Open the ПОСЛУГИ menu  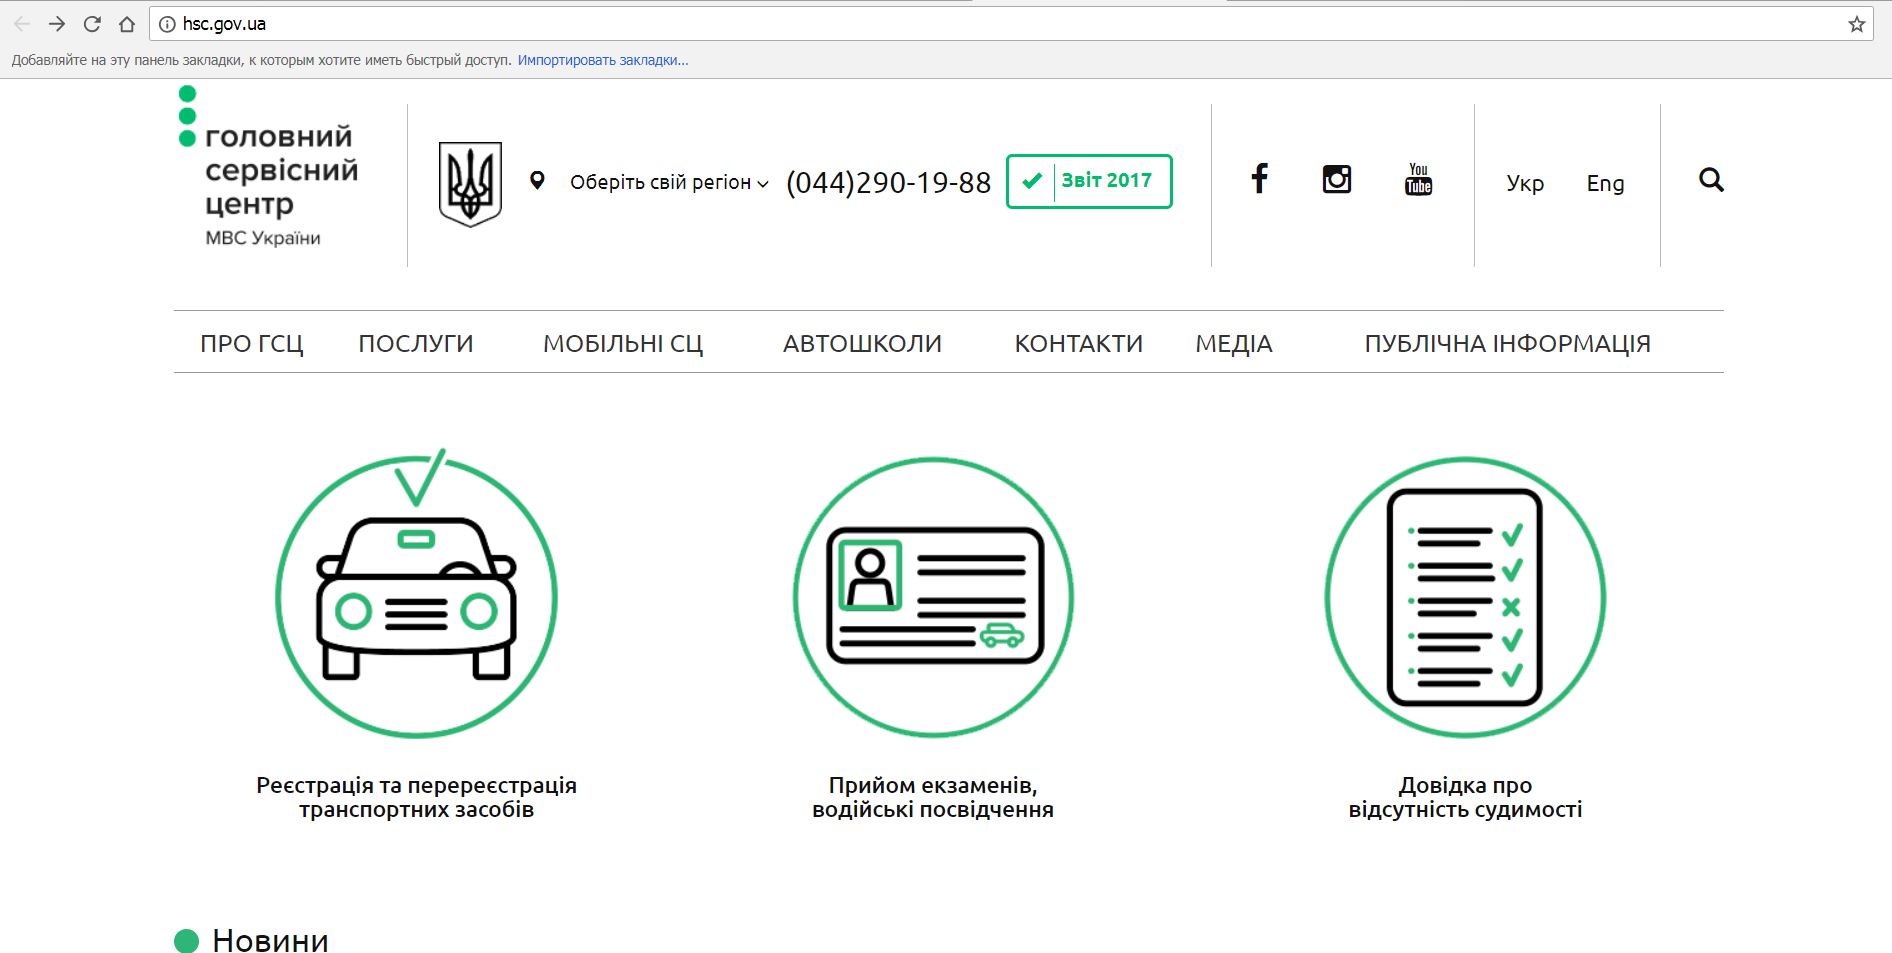pyautogui.click(x=416, y=343)
